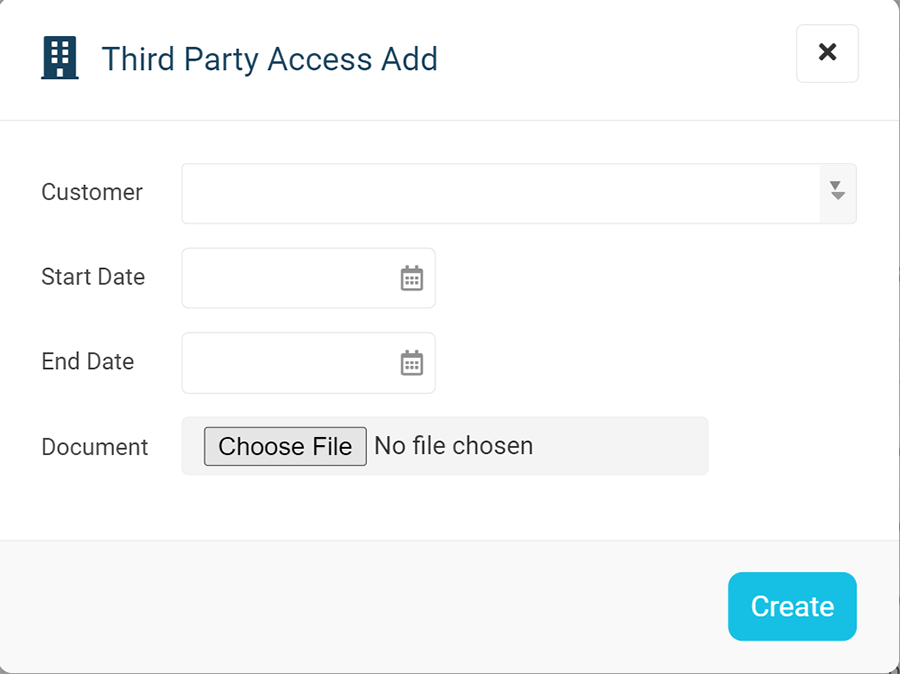The image size is (900, 674).
Task: Click the empty dialog body below Document
Action: coord(448,508)
